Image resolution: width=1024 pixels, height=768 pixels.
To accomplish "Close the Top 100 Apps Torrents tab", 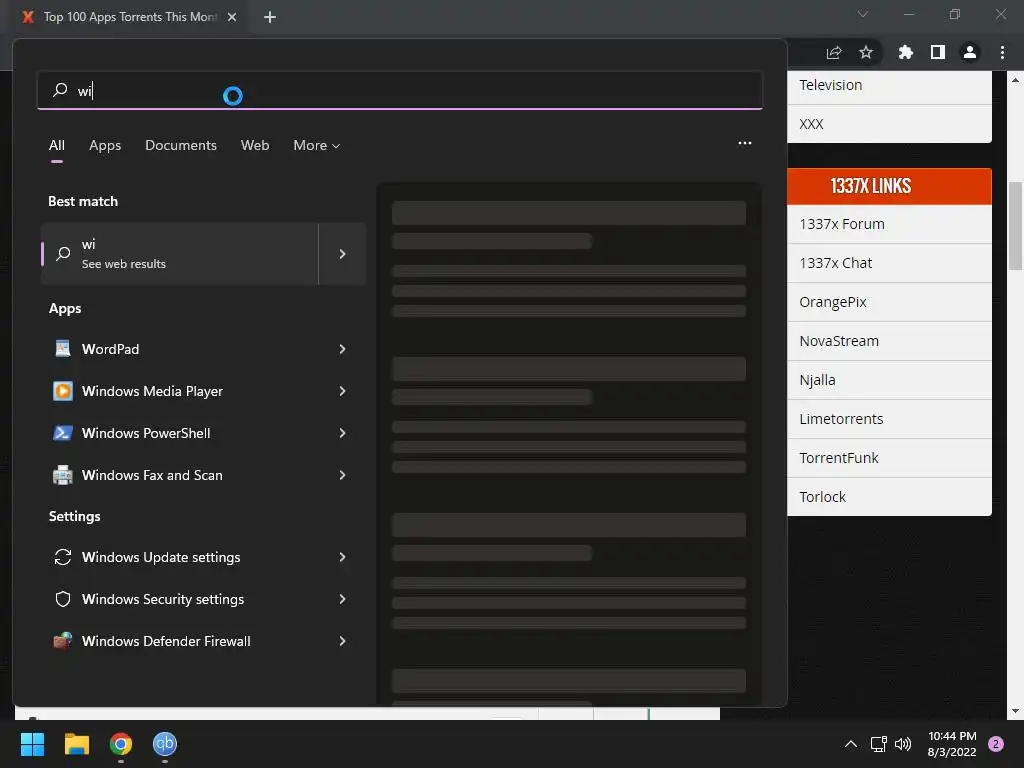I will pos(232,17).
